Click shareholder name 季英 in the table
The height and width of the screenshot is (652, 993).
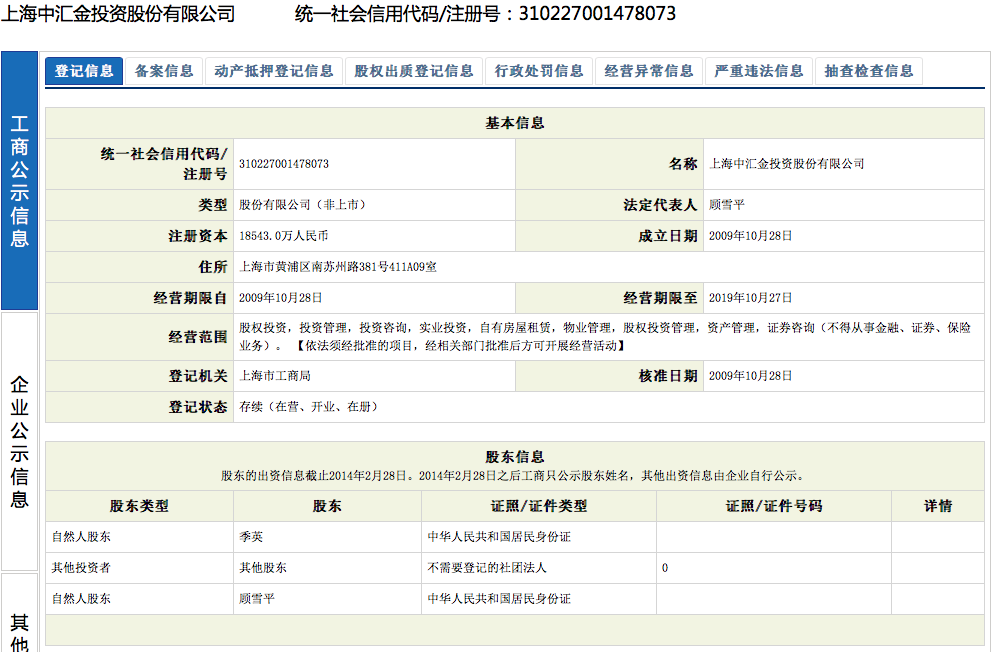[x=251, y=537]
